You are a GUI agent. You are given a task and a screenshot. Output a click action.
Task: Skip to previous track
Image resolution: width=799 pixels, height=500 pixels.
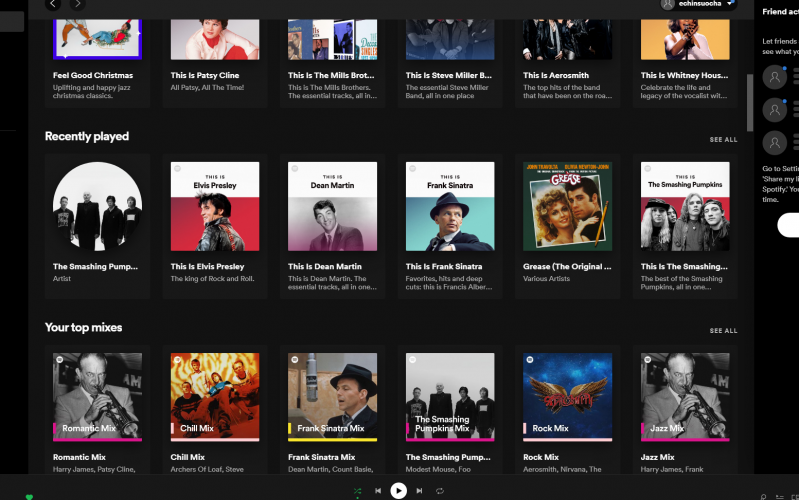378,491
